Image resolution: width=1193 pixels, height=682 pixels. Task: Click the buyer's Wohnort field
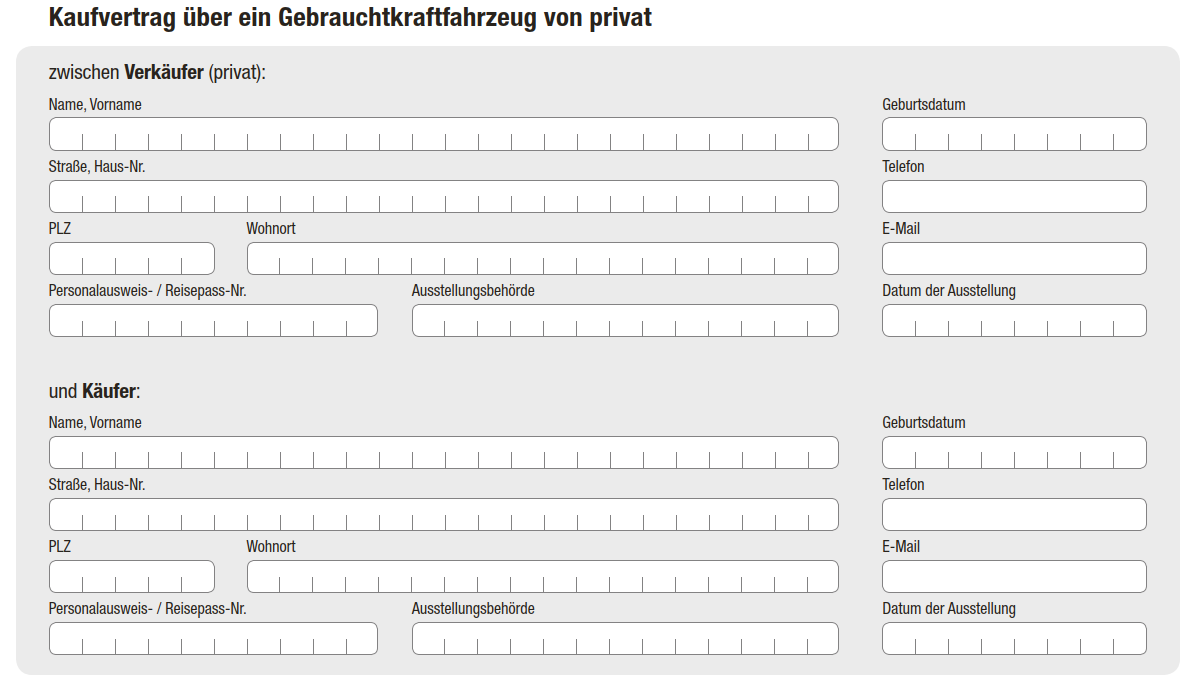[x=542, y=577]
